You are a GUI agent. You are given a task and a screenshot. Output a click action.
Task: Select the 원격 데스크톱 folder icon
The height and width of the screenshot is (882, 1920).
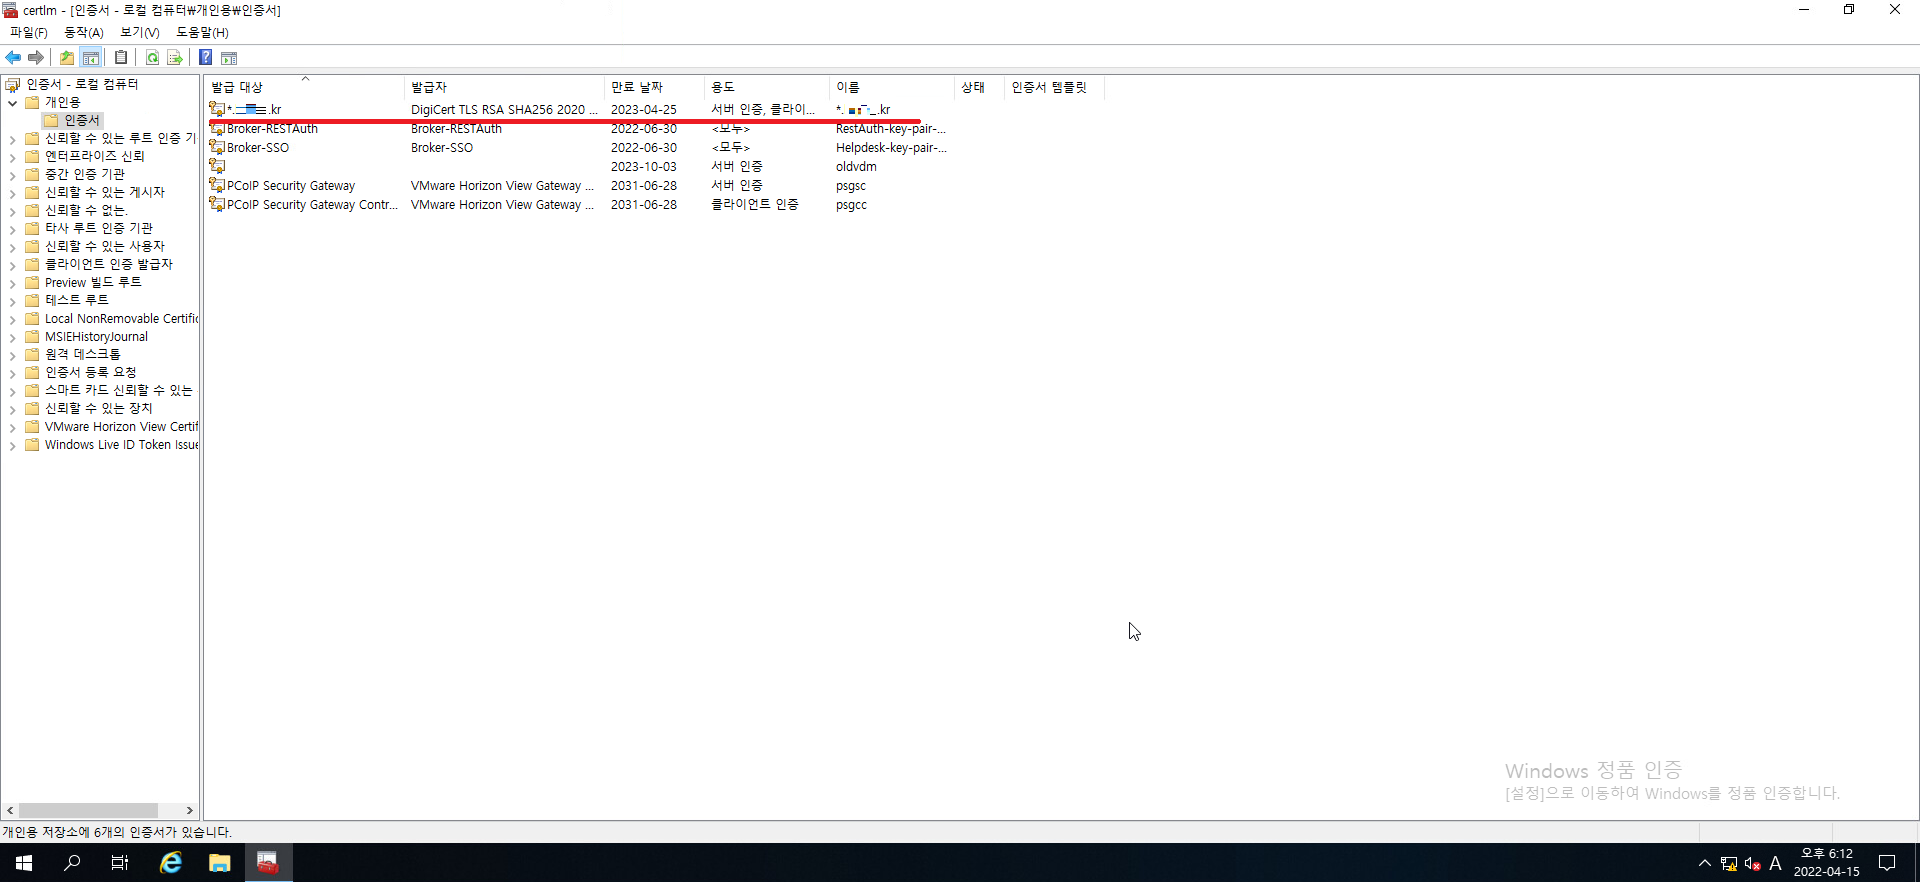pos(32,354)
